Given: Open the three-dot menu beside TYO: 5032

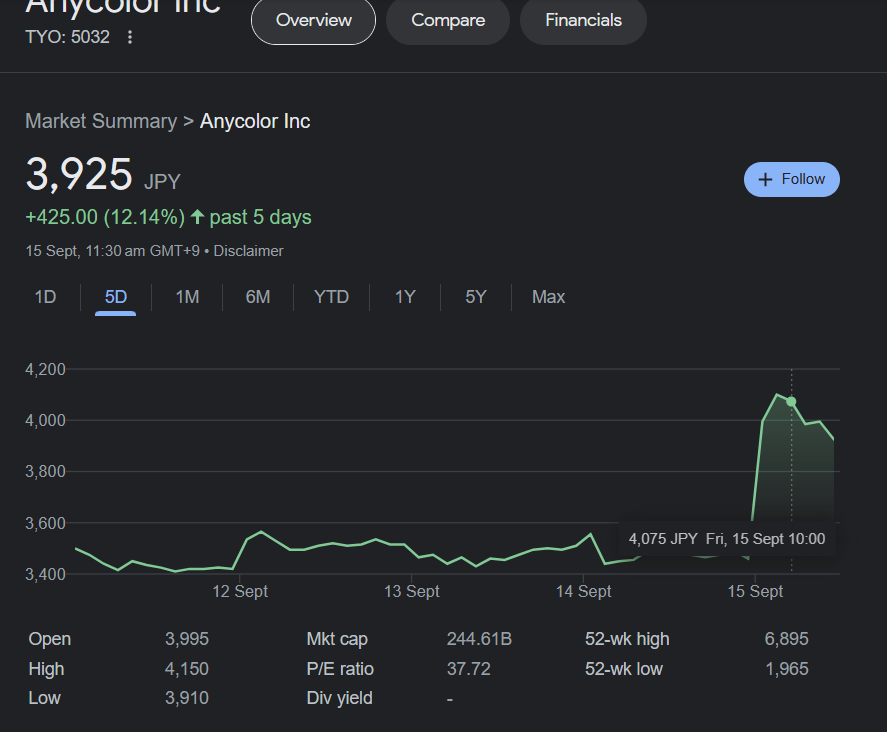Looking at the screenshot, I should pos(130,37).
